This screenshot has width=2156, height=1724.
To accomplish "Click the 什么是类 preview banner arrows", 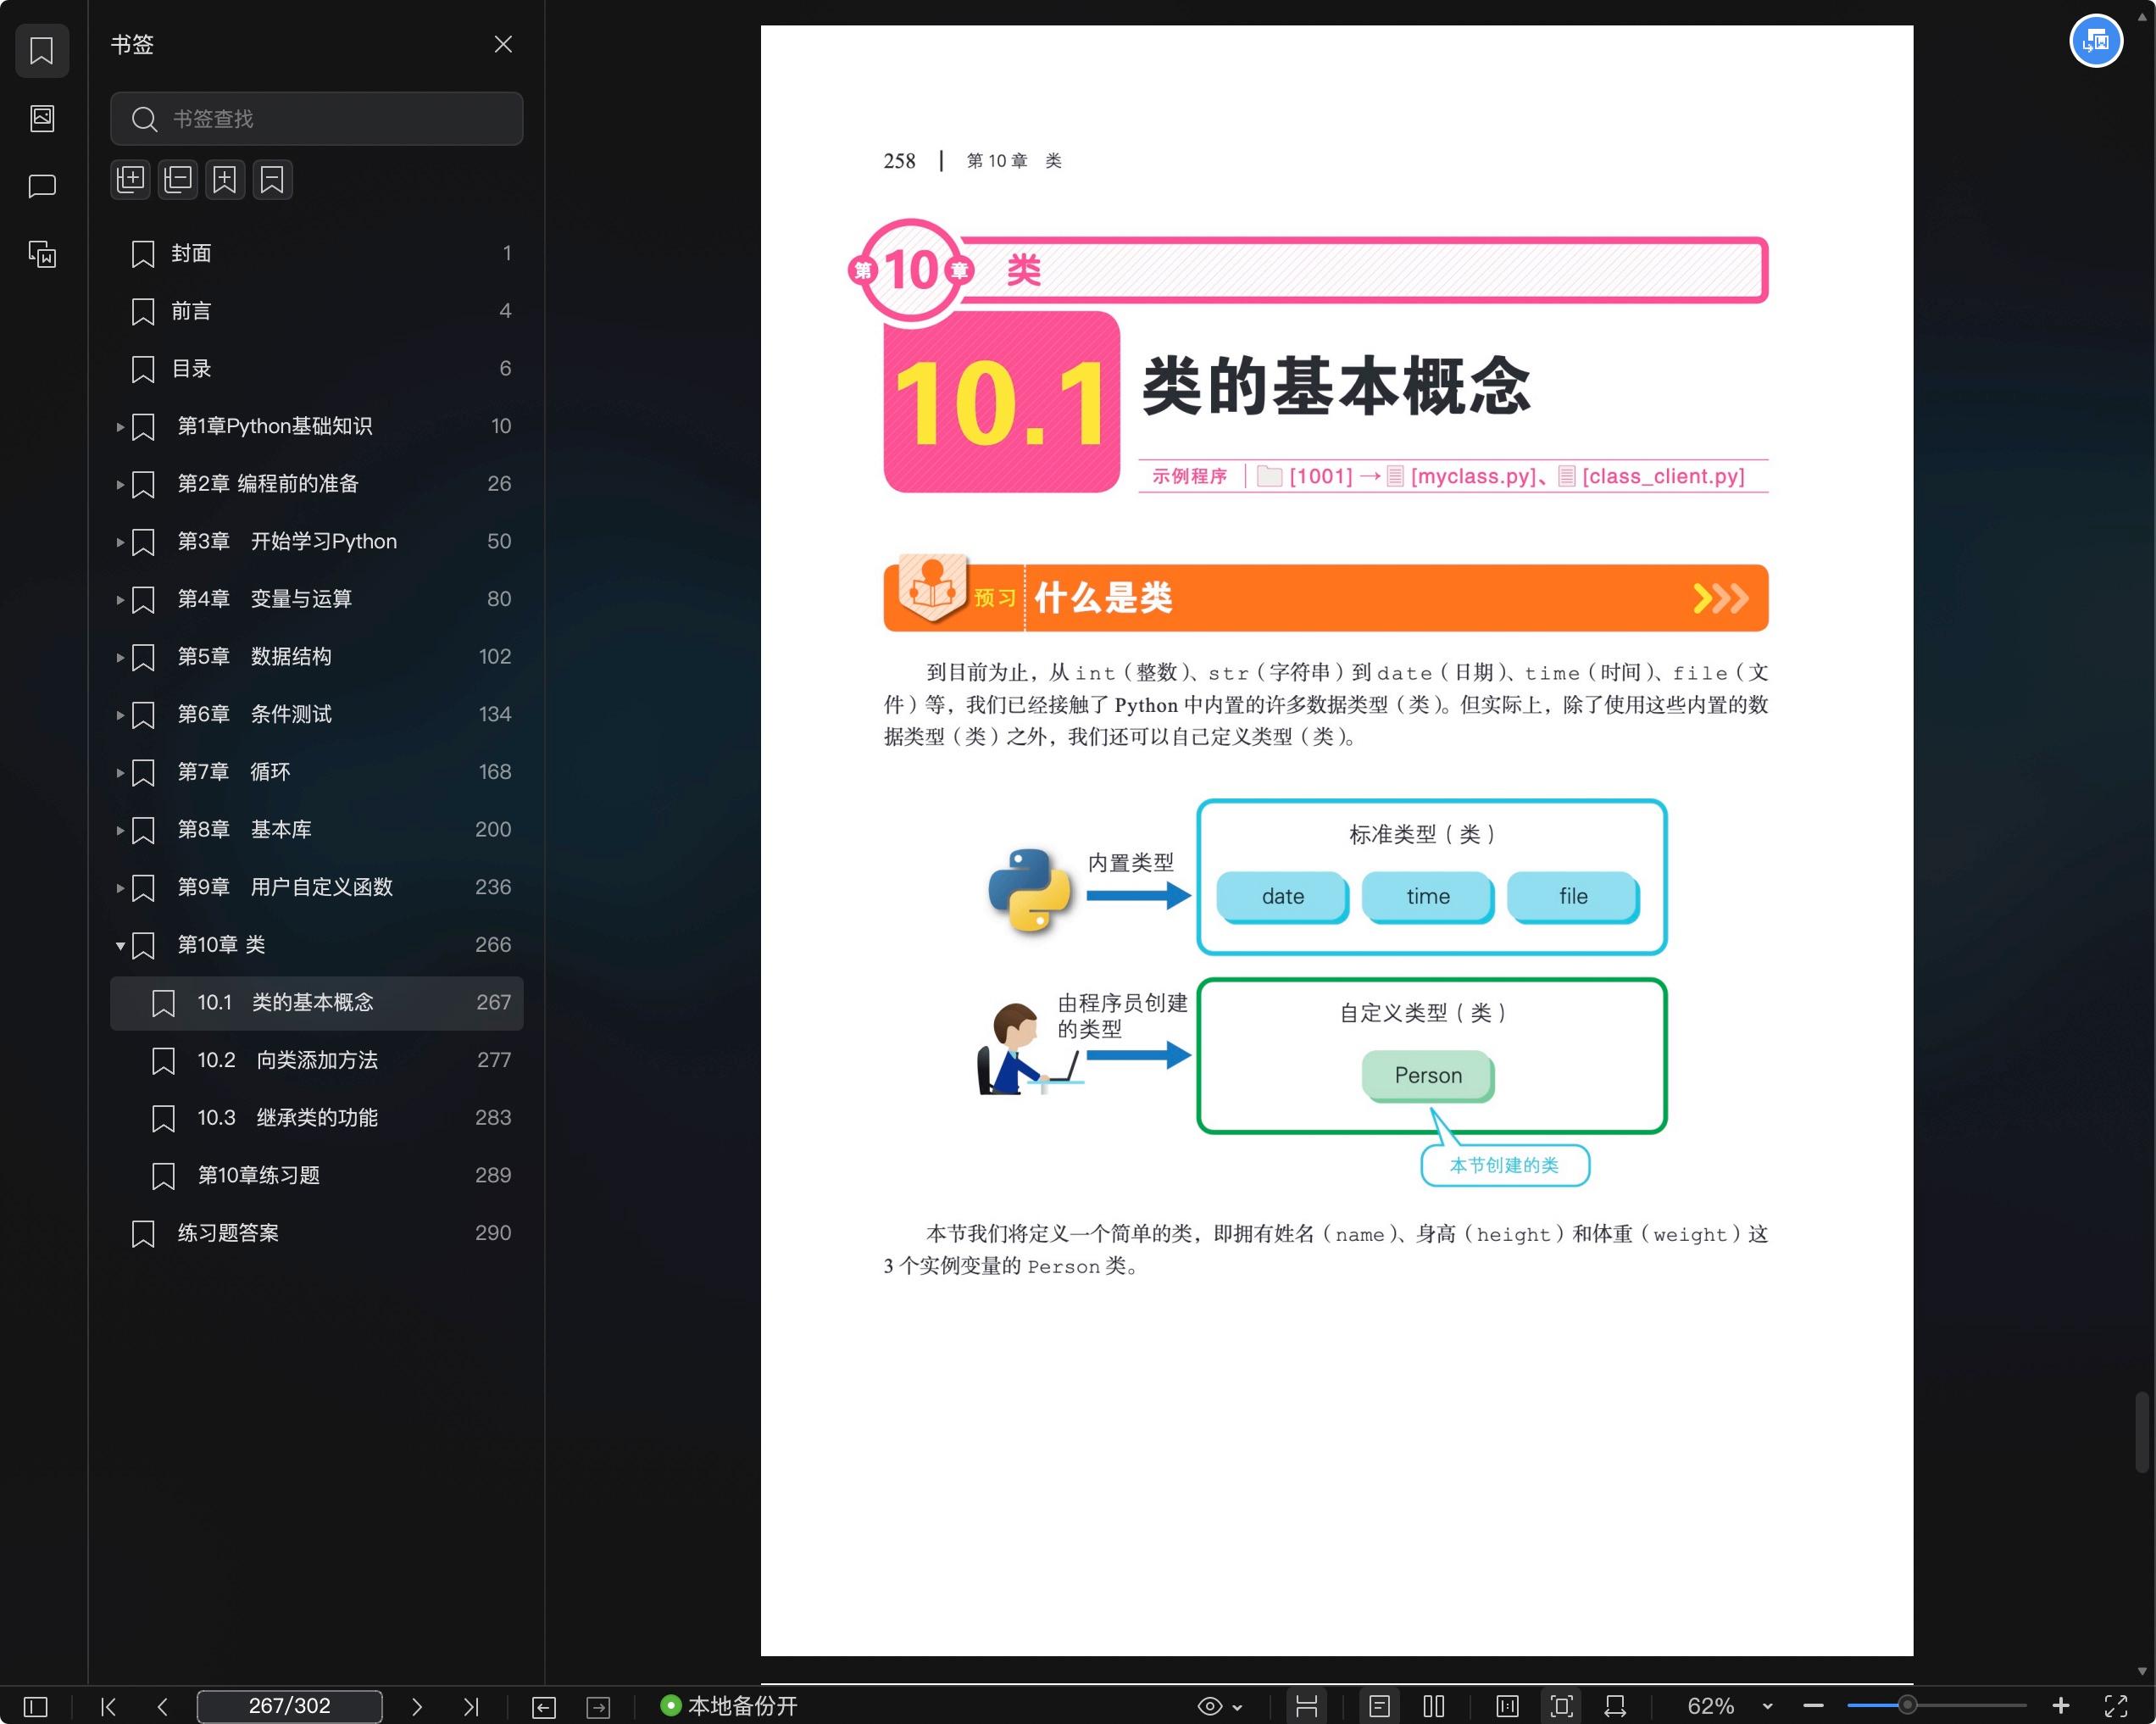I will tap(1720, 598).
